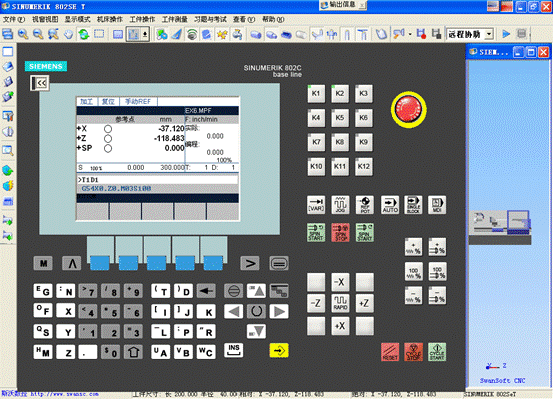
Task: Click the red spindle stop key
Action: click(x=340, y=232)
